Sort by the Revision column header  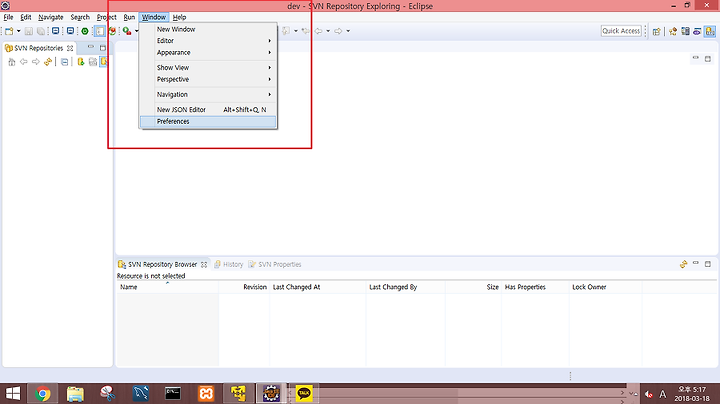pyautogui.click(x=244, y=287)
